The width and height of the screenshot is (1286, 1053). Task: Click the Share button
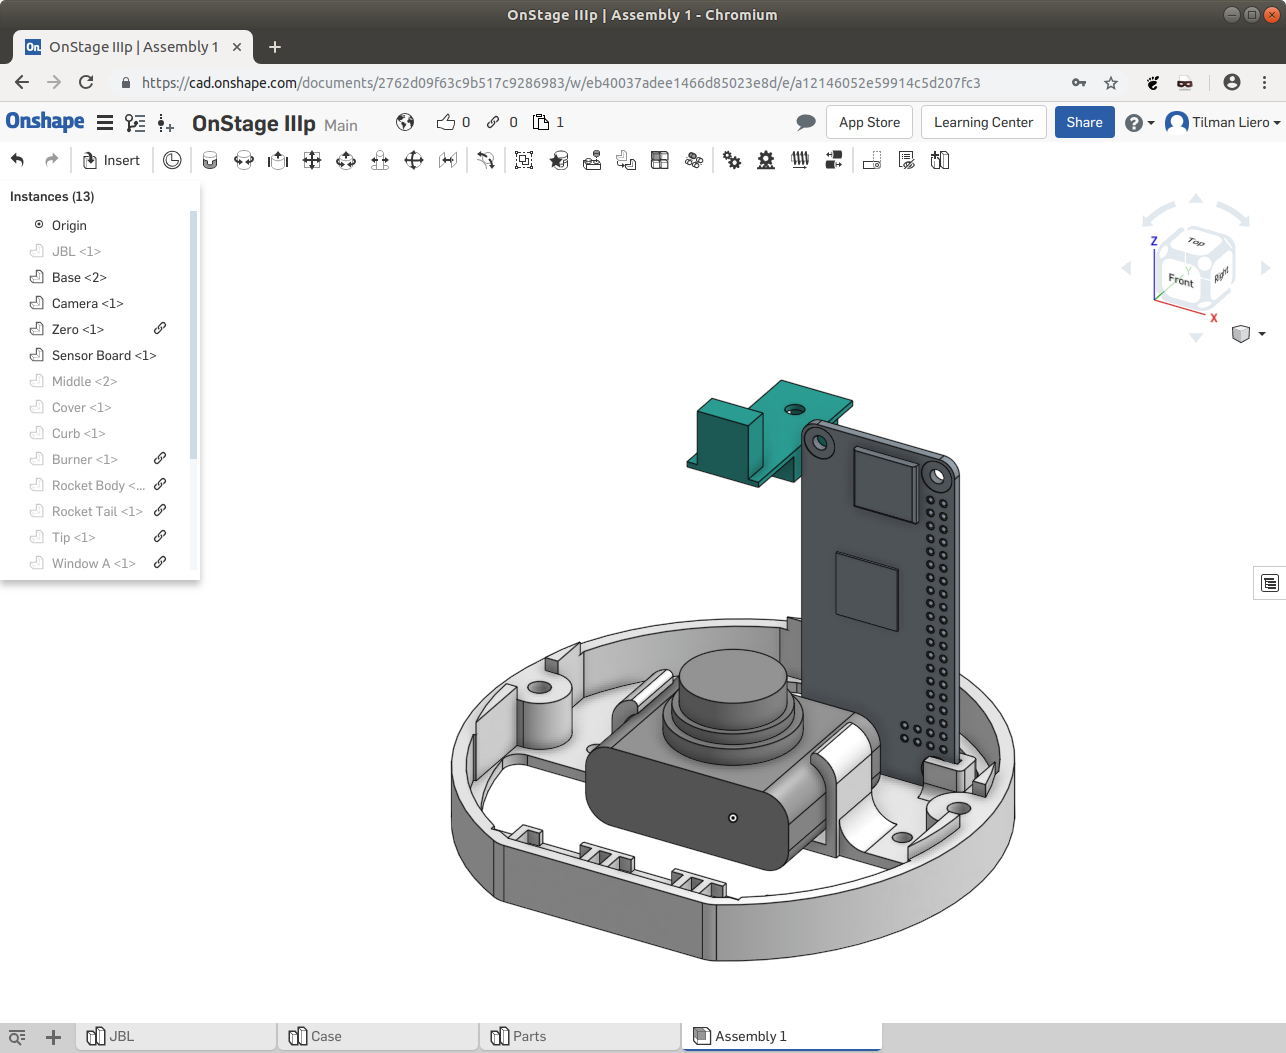pyautogui.click(x=1084, y=122)
